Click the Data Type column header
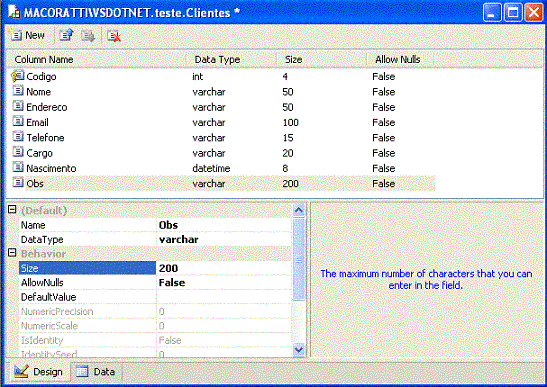The image size is (547, 387). [231, 60]
